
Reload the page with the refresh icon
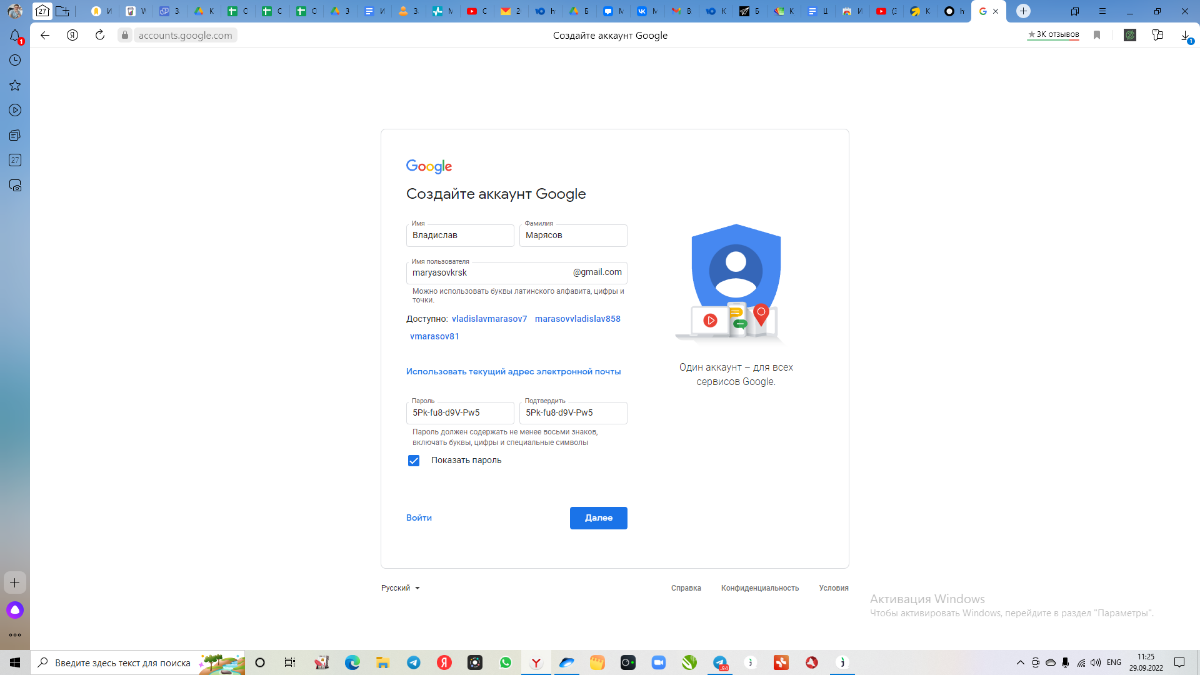[100, 35]
